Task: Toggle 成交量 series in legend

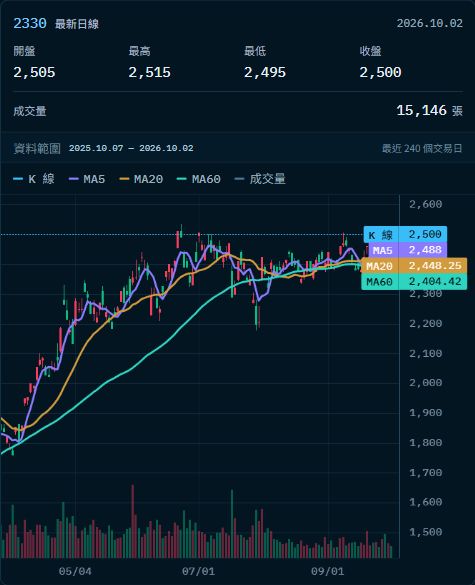Action: (x=260, y=179)
